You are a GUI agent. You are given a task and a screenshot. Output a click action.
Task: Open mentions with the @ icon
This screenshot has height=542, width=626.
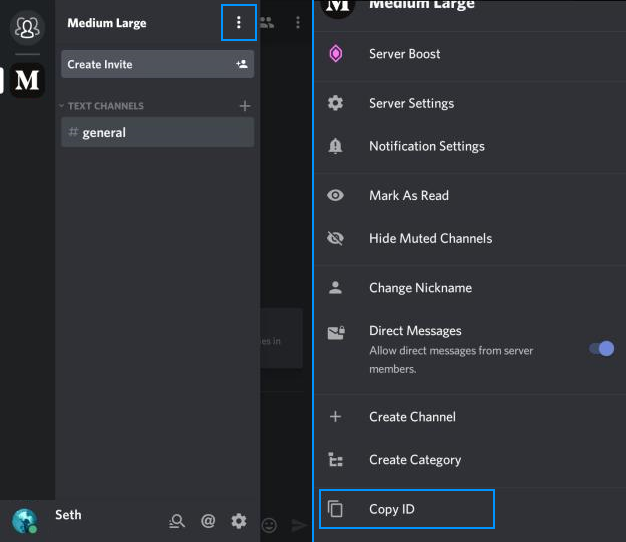point(208,521)
